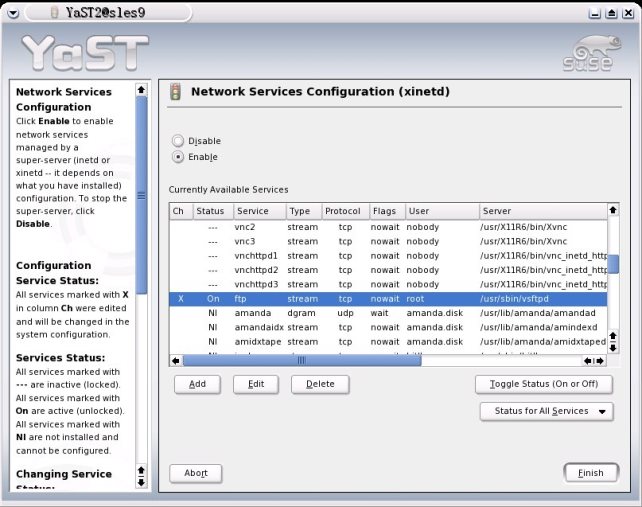The height and width of the screenshot is (507, 642).
Task: Select the vnchttpd1 service row
Action: 388,256
